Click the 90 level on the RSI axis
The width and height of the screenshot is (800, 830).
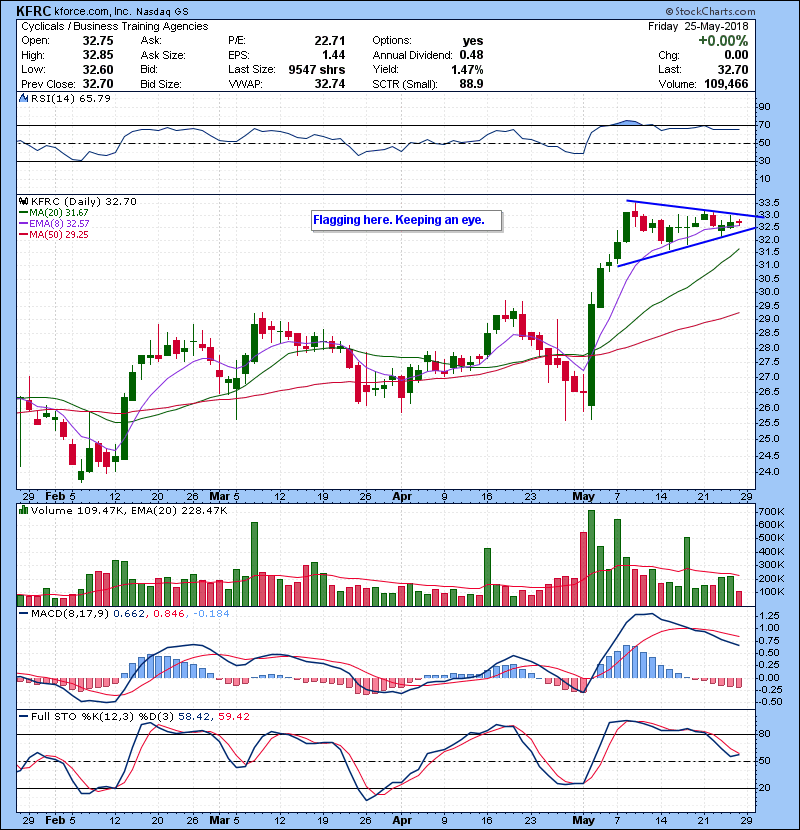coord(765,107)
